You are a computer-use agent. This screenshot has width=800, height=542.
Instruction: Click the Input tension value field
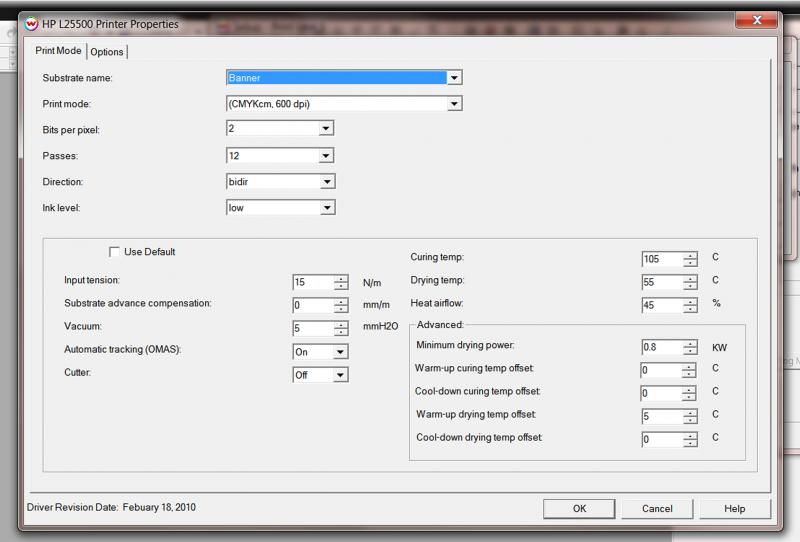click(x=313, y=282)
